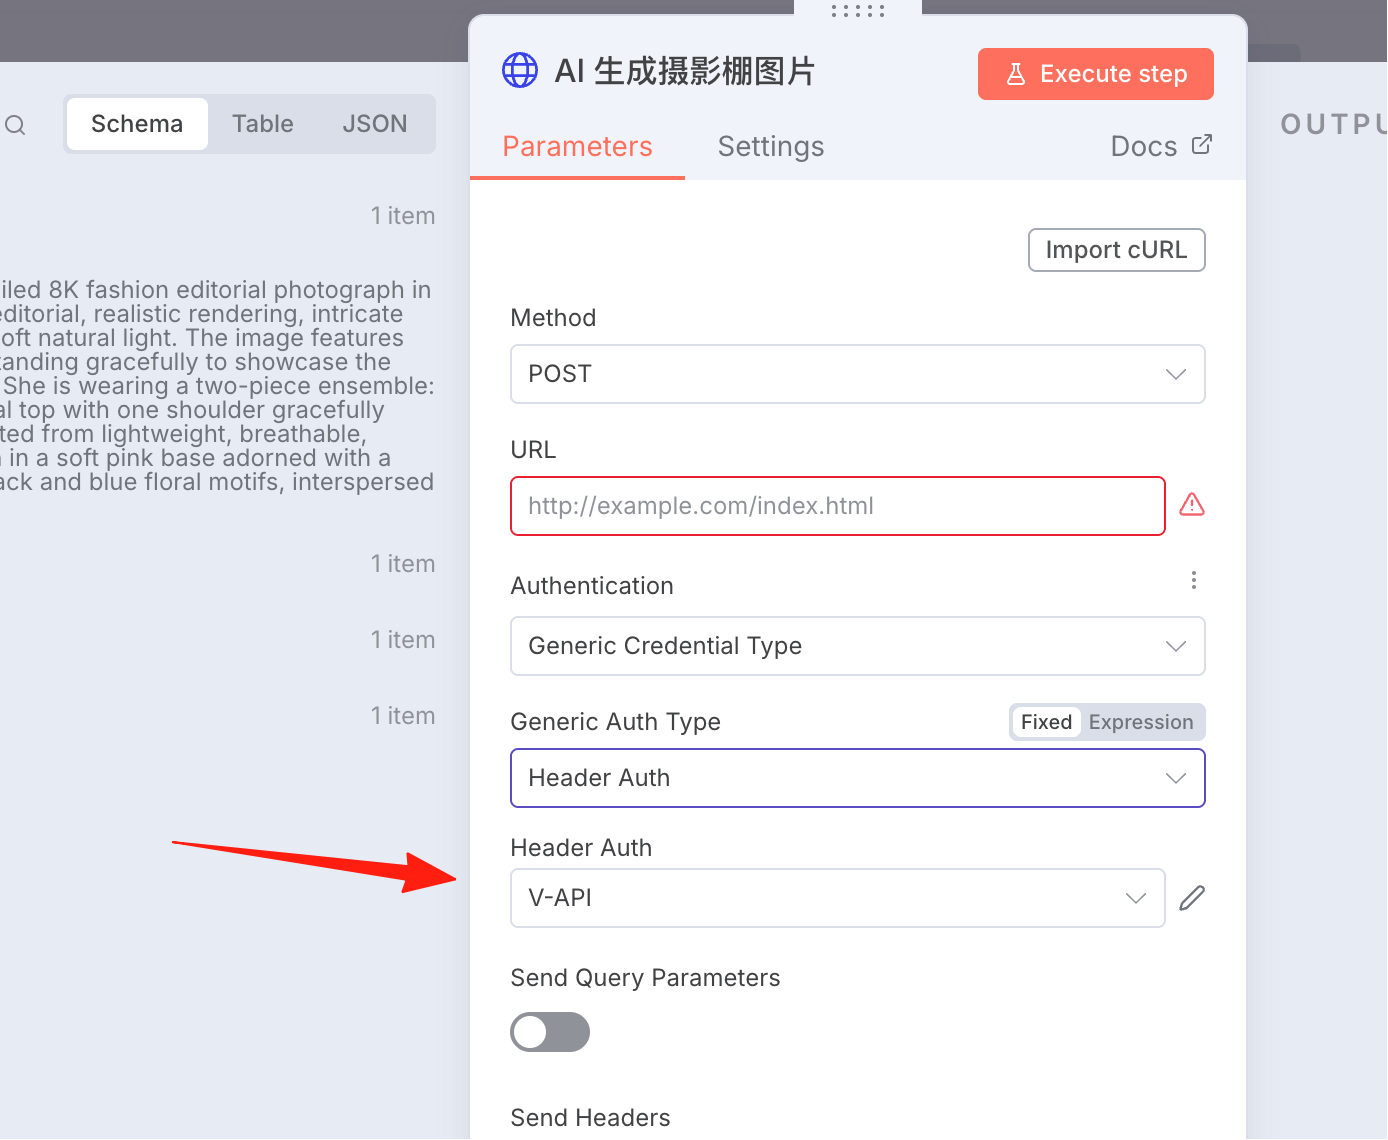Select the Table view tab

coord(263,124)
